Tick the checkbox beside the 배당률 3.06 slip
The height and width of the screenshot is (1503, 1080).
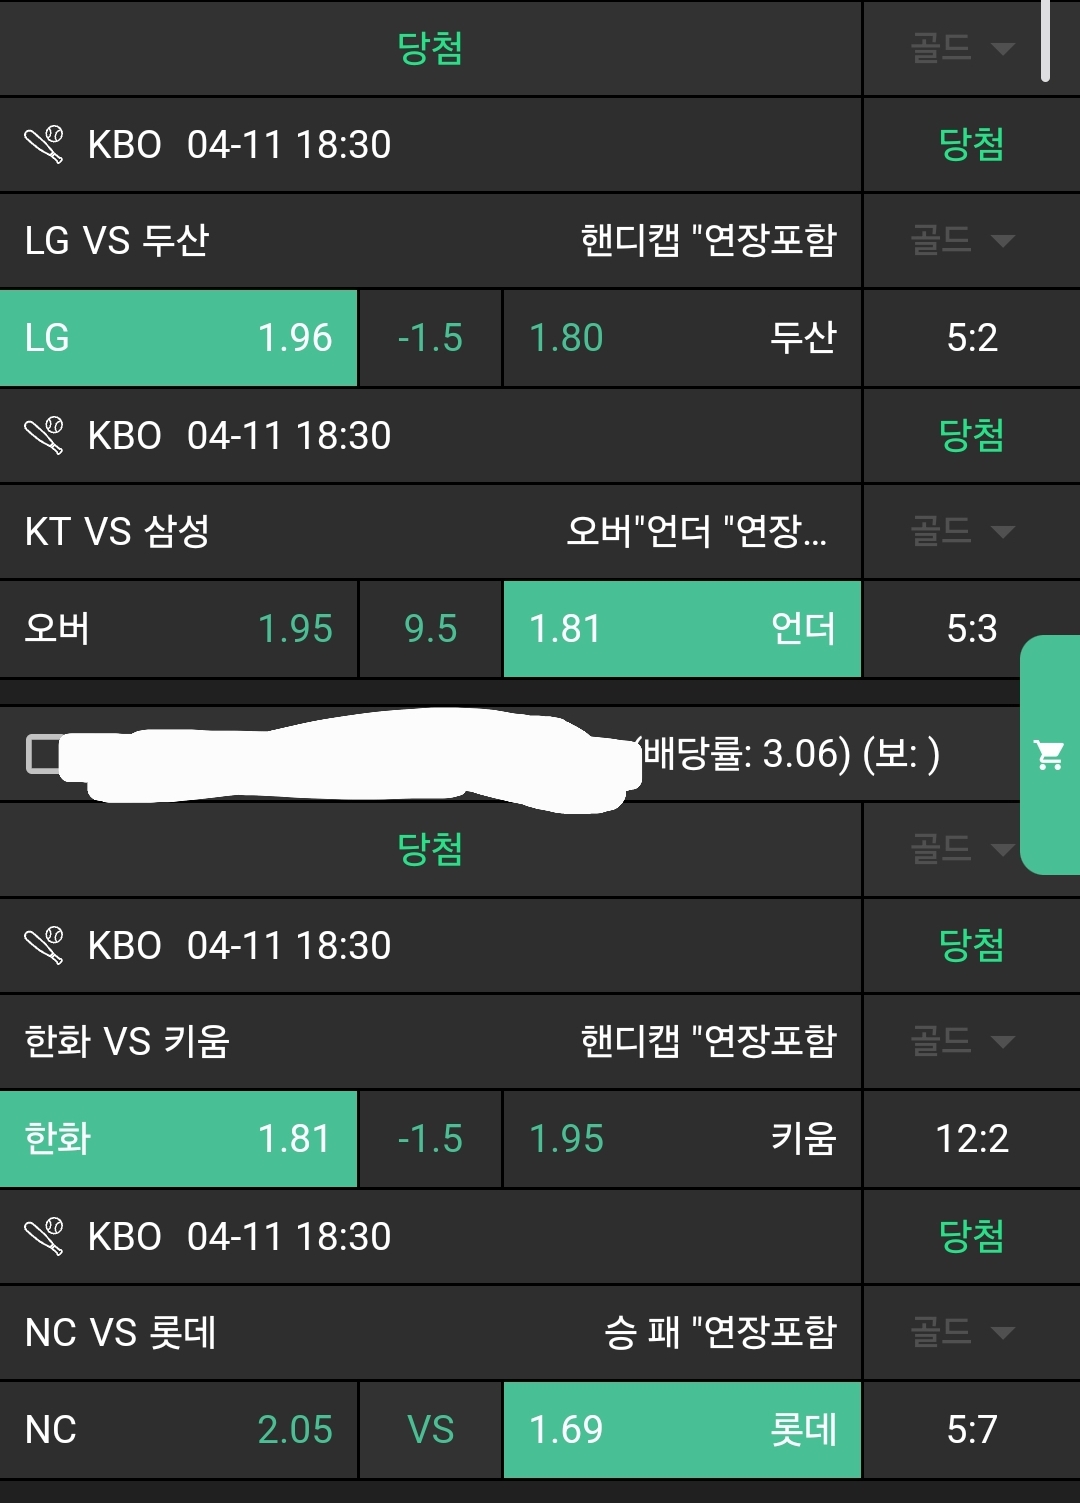(43, 754)
